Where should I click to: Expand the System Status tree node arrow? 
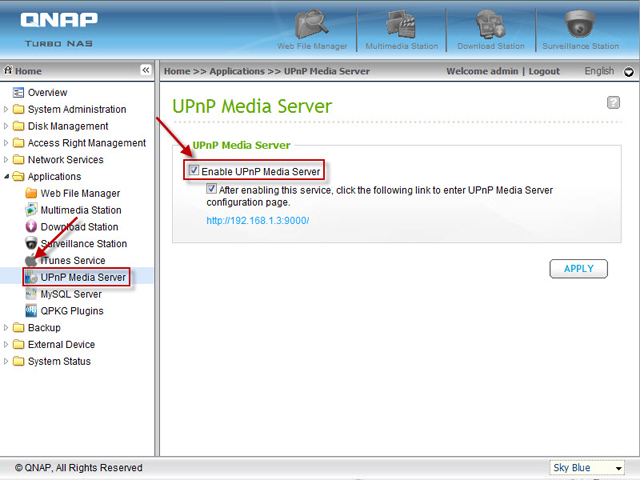point(6,361)
